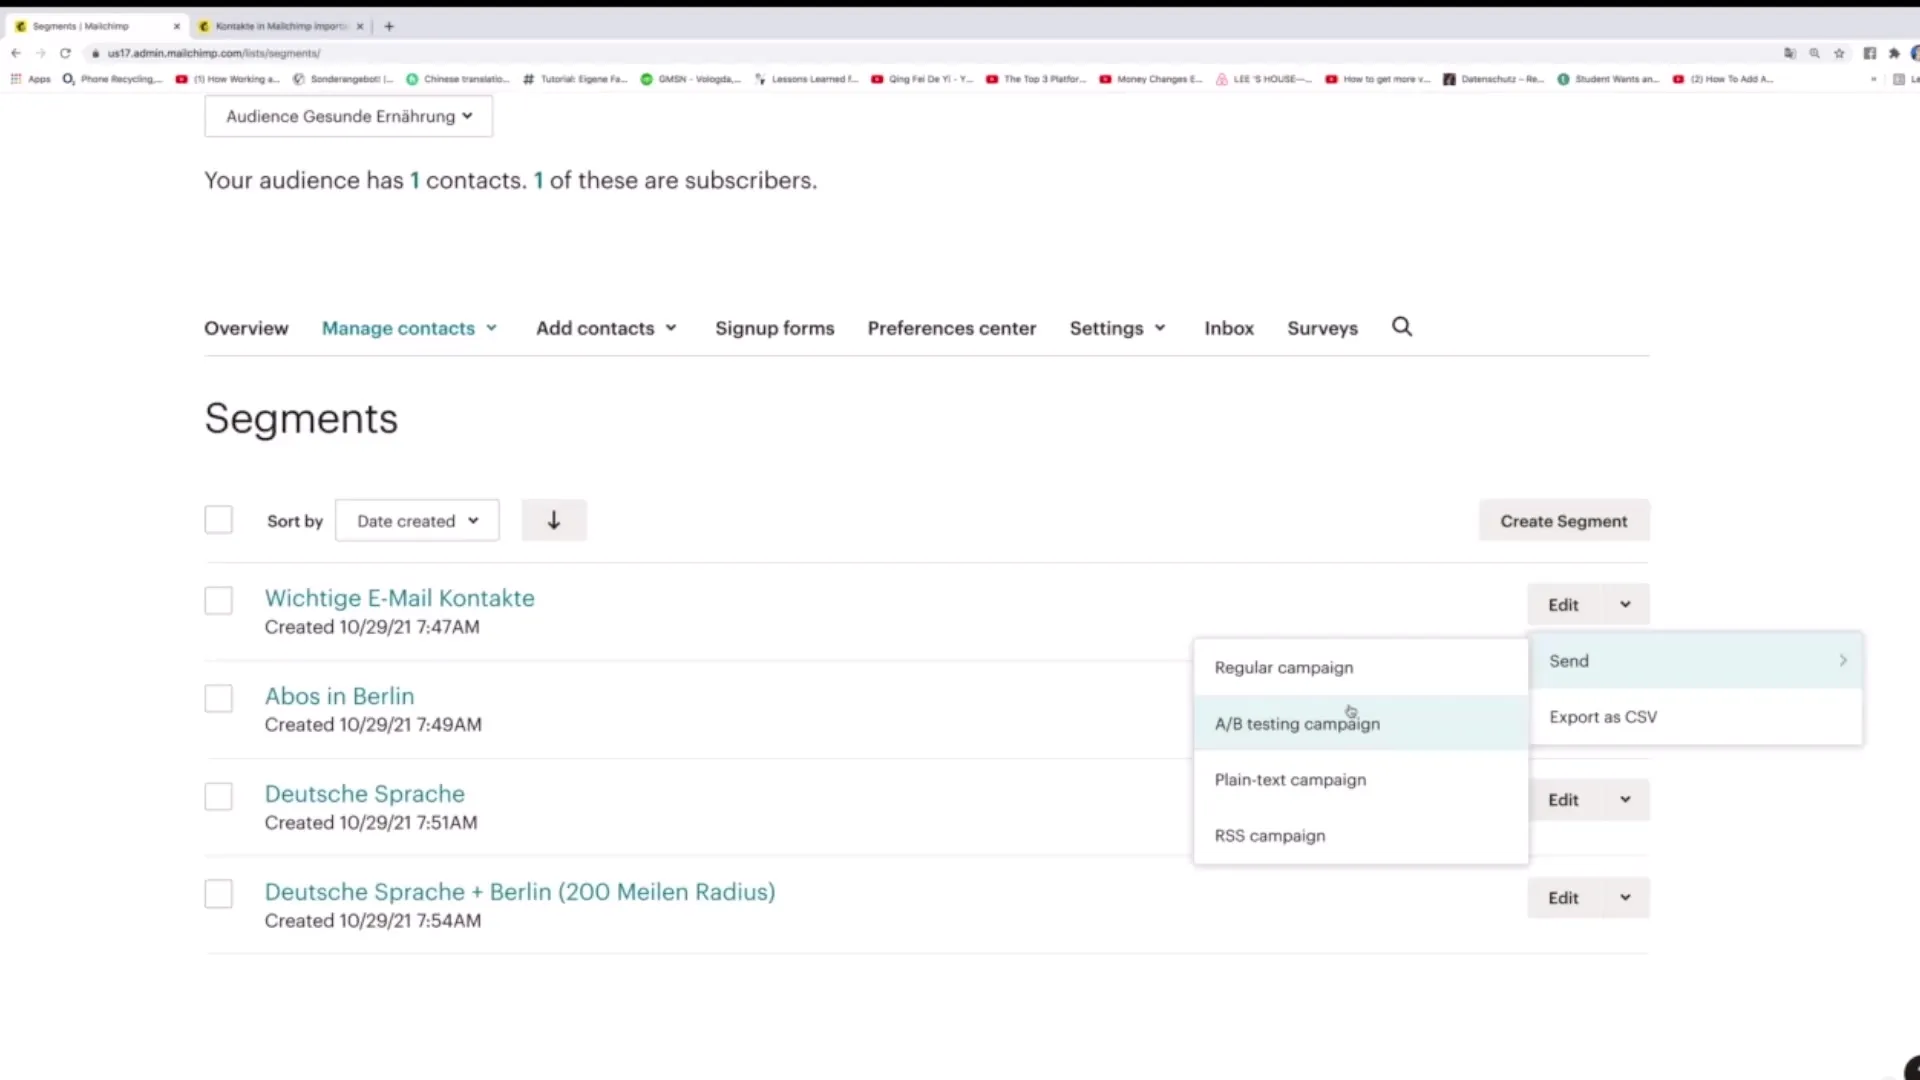The image size is (1920, 1080).
Task: Open the browser zoom magnifier icon
Action: tap(1814, 53)
